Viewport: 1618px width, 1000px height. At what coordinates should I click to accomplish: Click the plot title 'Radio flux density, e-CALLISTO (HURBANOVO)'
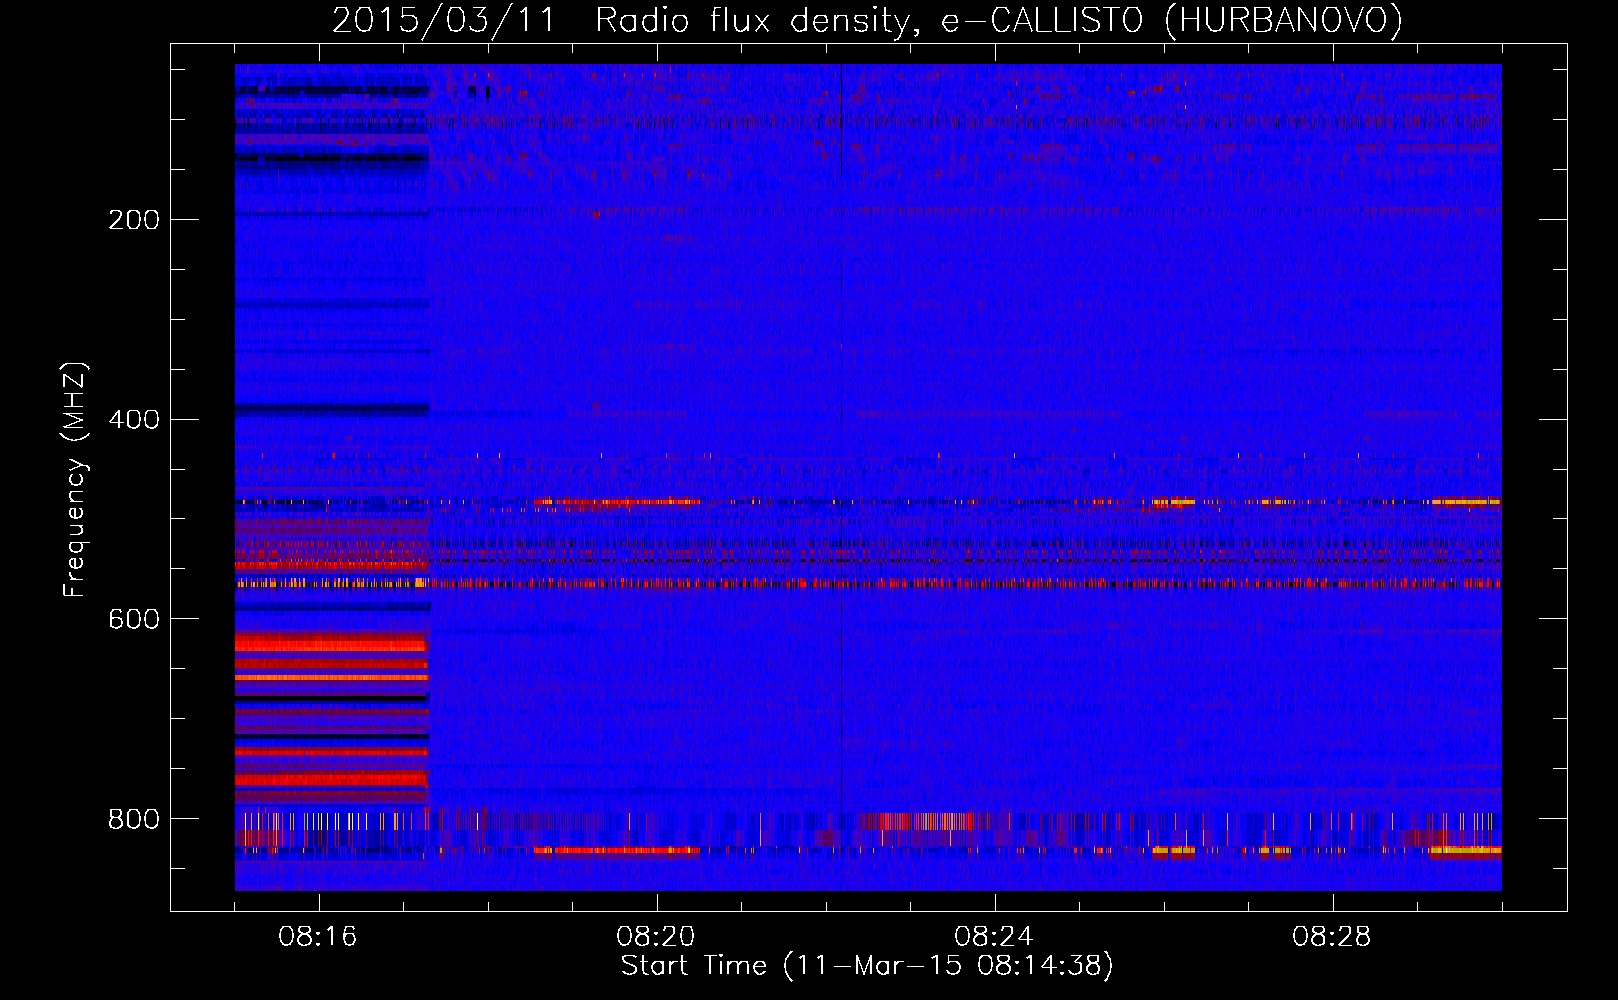(x=999, y=21)
